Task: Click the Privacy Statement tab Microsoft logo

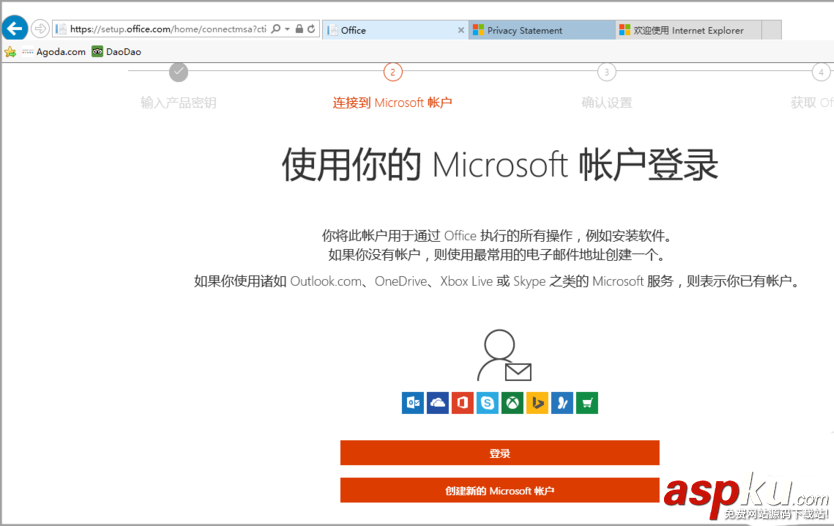Action: 478,30
